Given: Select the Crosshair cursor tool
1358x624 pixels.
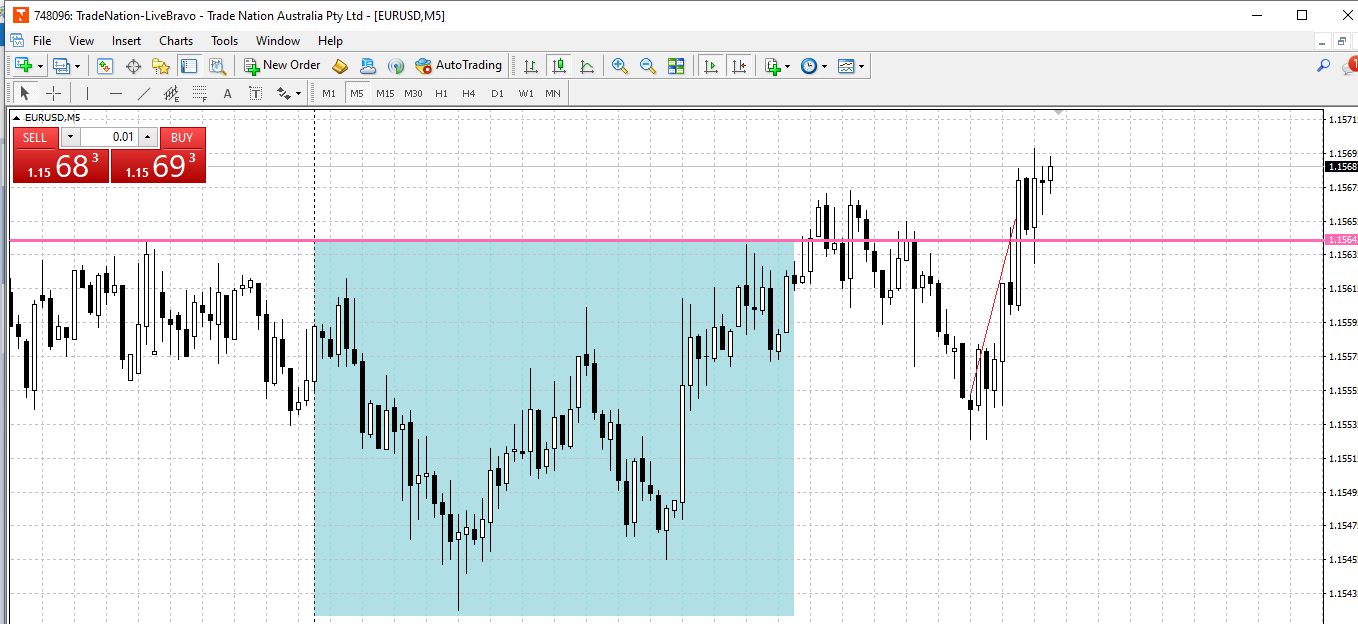Looking at the screenshot, I should coord(54,93).
